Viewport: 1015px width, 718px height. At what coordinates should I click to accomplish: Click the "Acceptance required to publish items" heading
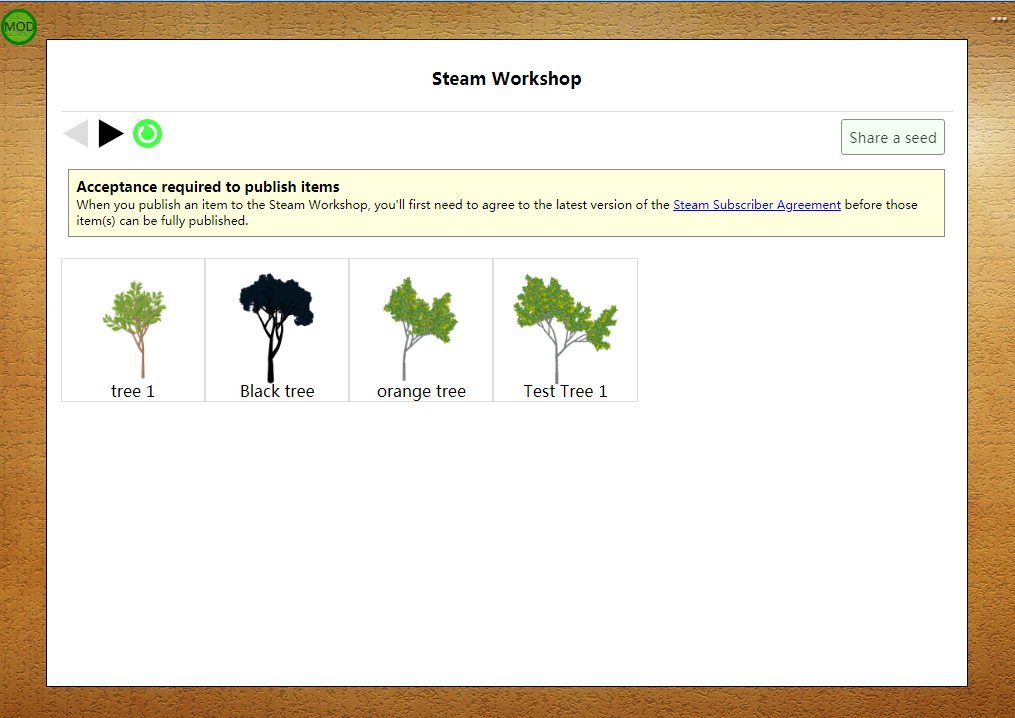pyautogui.click(x=208, y=186)
